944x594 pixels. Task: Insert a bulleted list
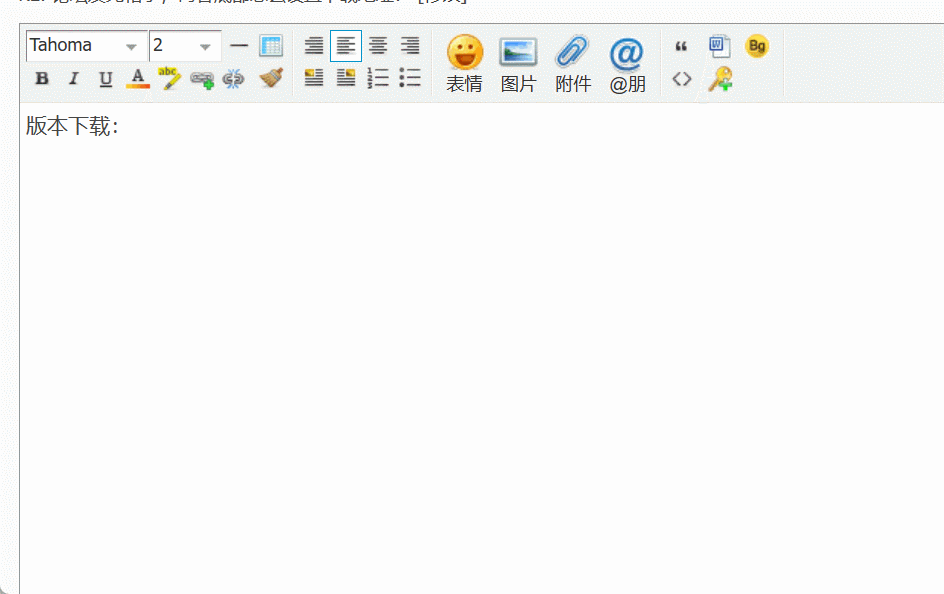click(x=410, y=78)
